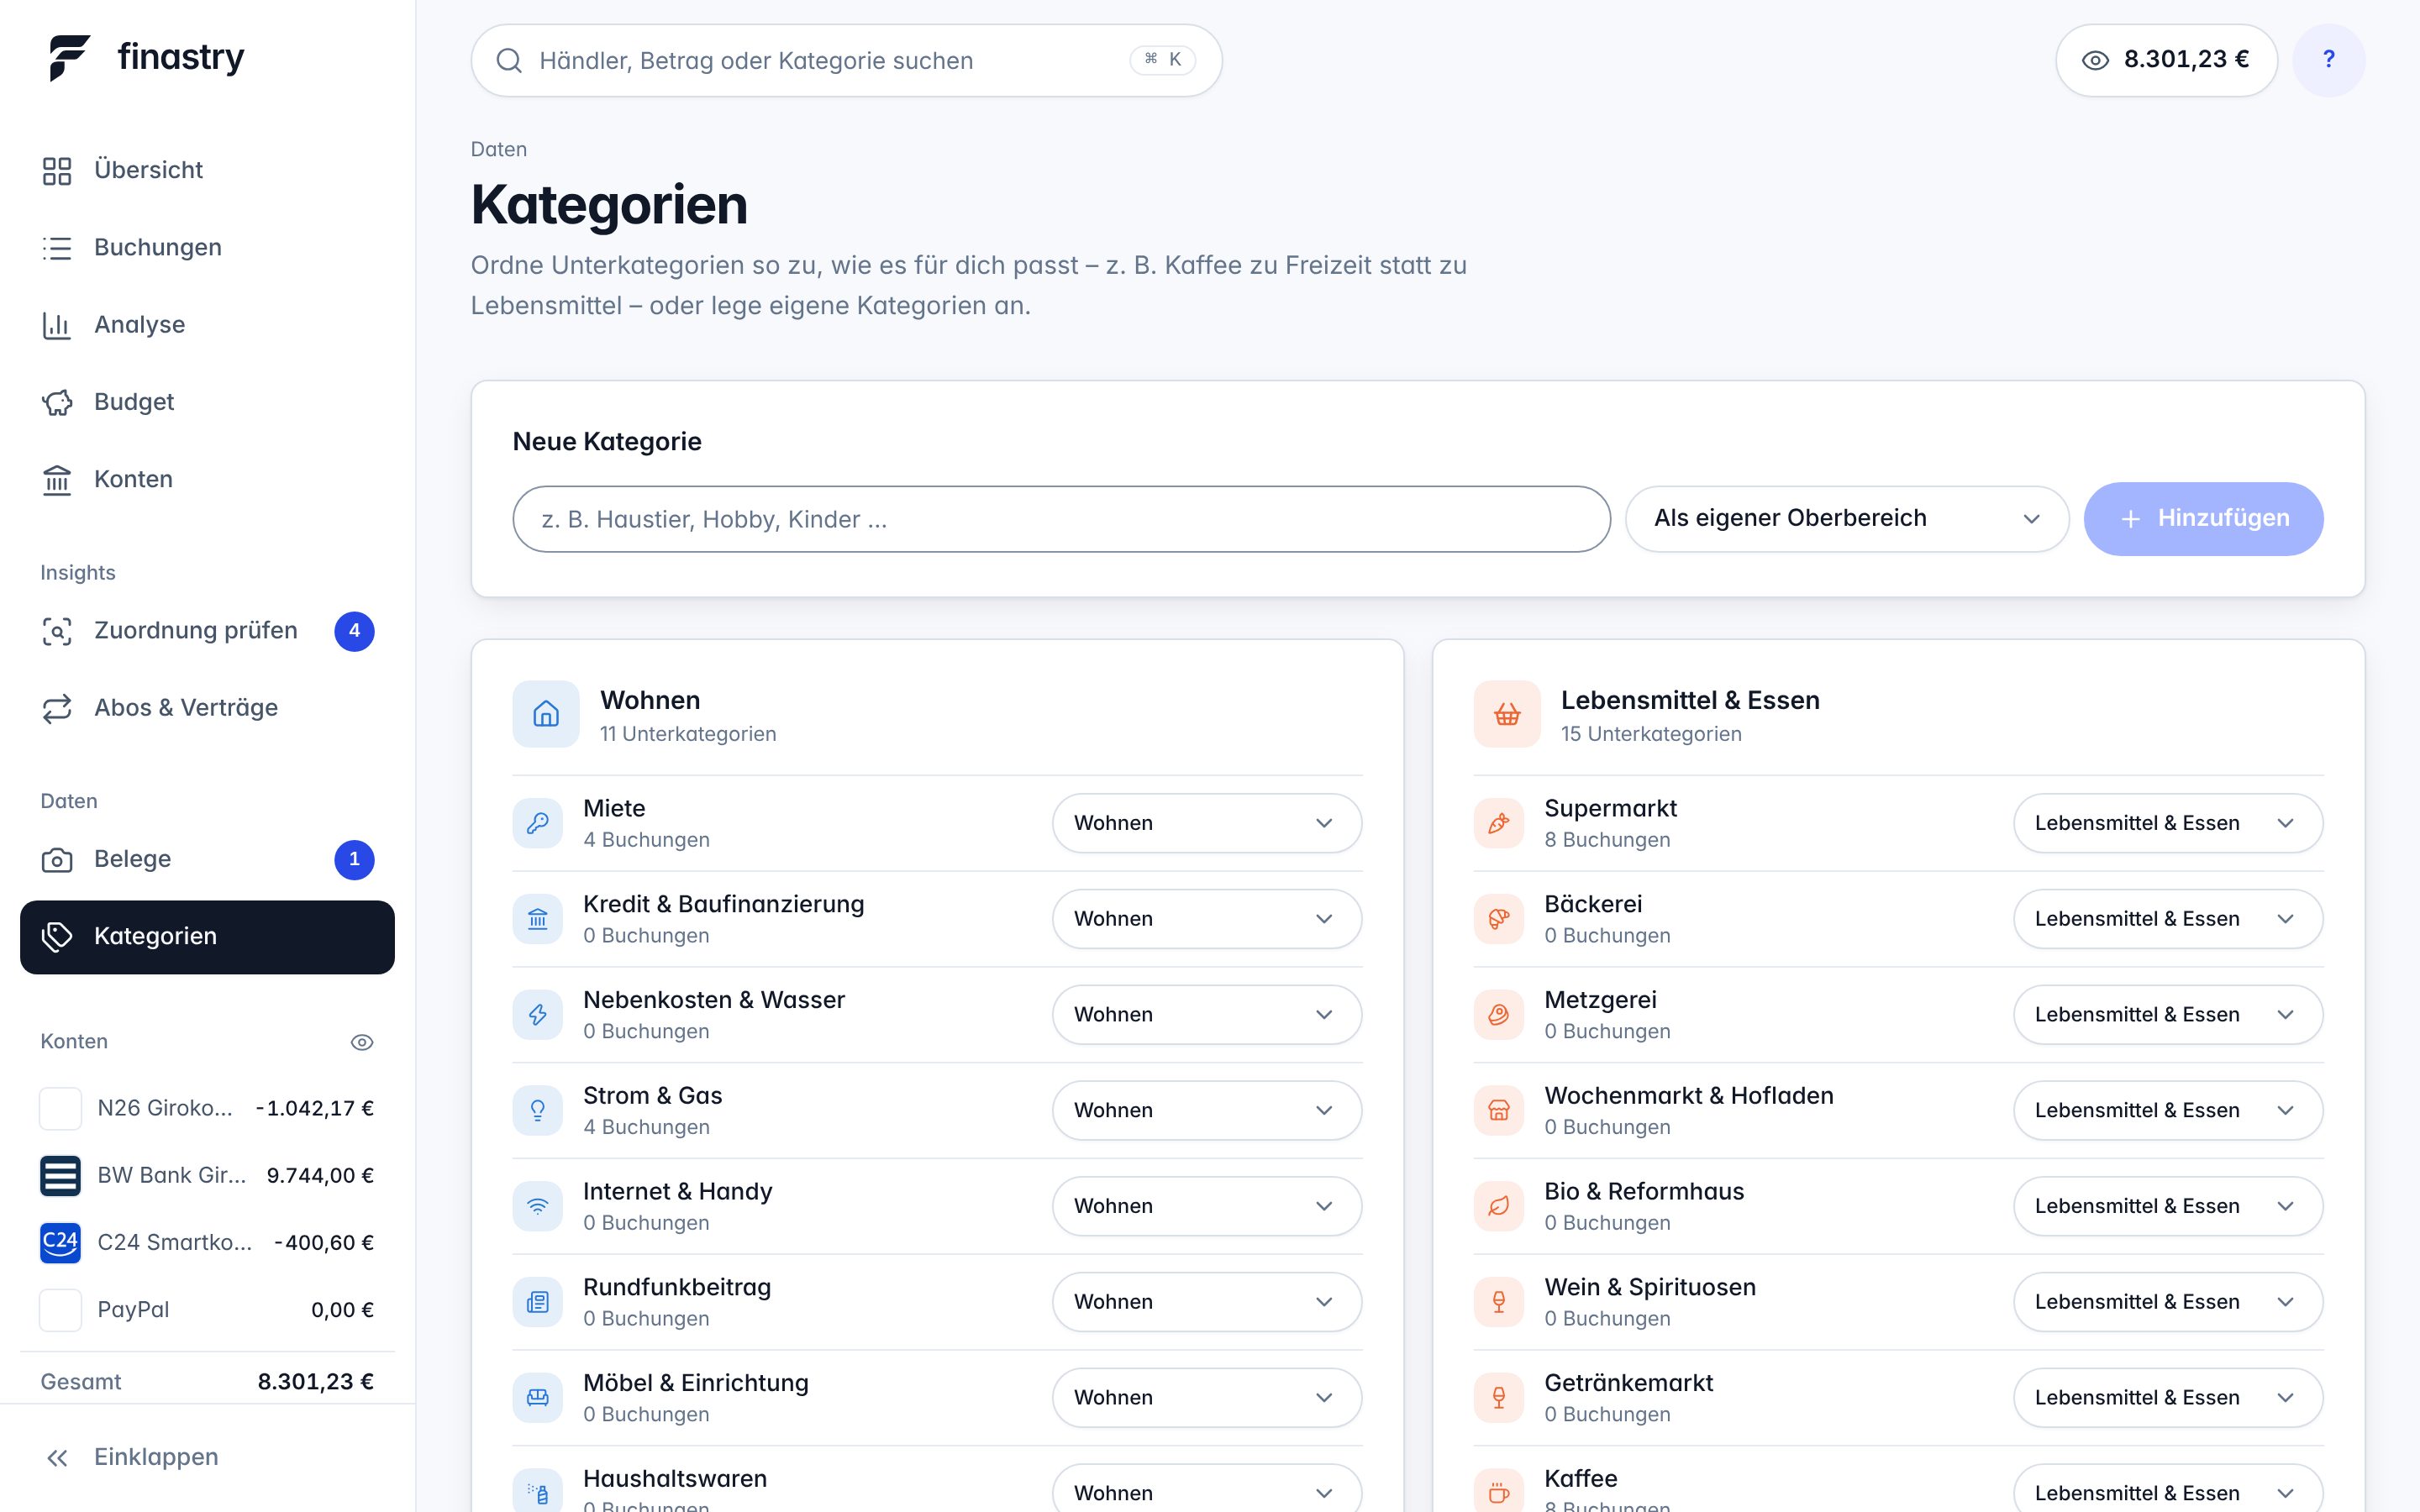Open Abos & Verträge
2420x1512 pixels.
click(x=207, y=708)
